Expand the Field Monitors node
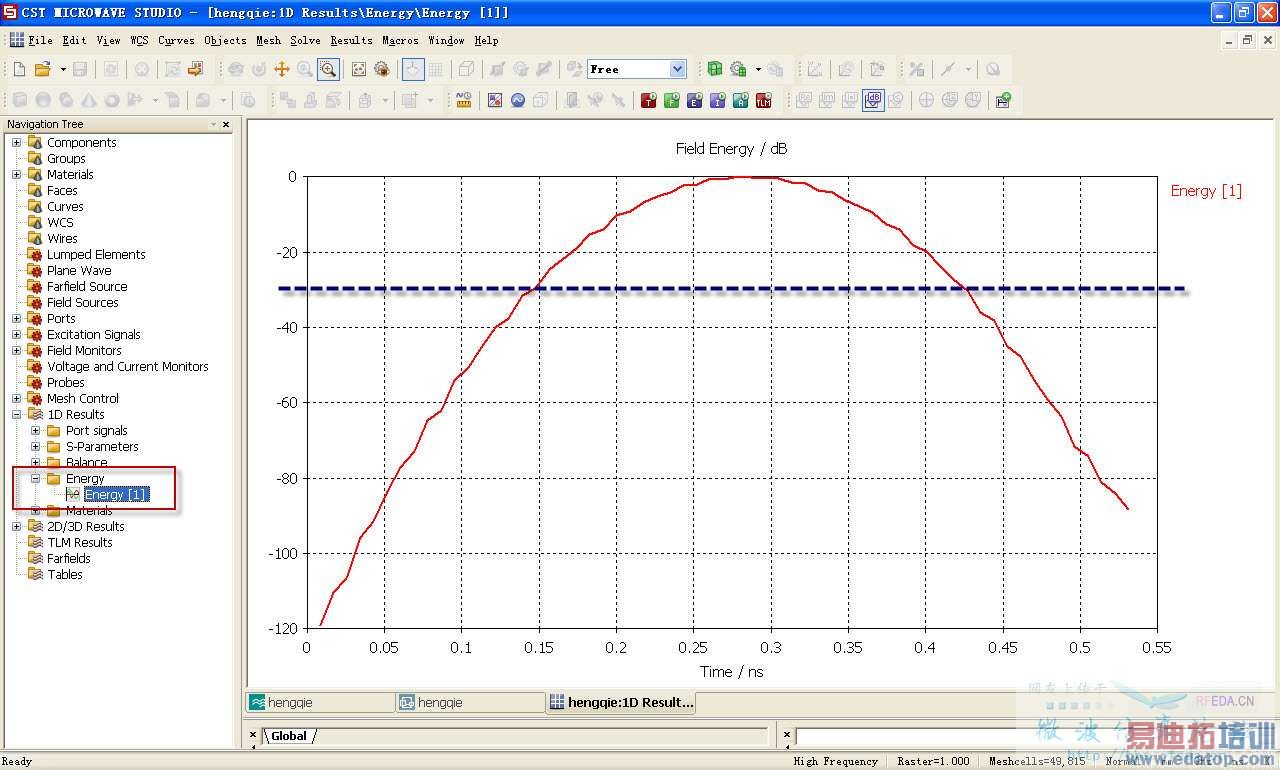Image resolution: width=1280 pixels, height=770 pixels. pos(16,350)
